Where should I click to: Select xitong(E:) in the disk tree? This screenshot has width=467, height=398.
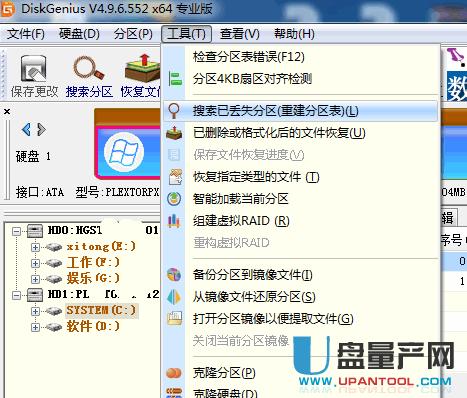(101, 247)
